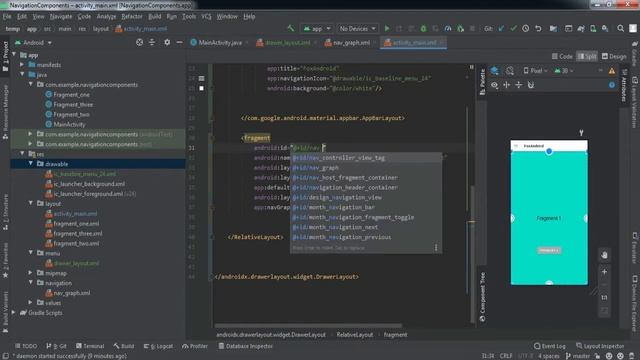Open Fragment_one class in tree
The height and width of the screenshot is (360, 640).
click(x=67, y=95)
